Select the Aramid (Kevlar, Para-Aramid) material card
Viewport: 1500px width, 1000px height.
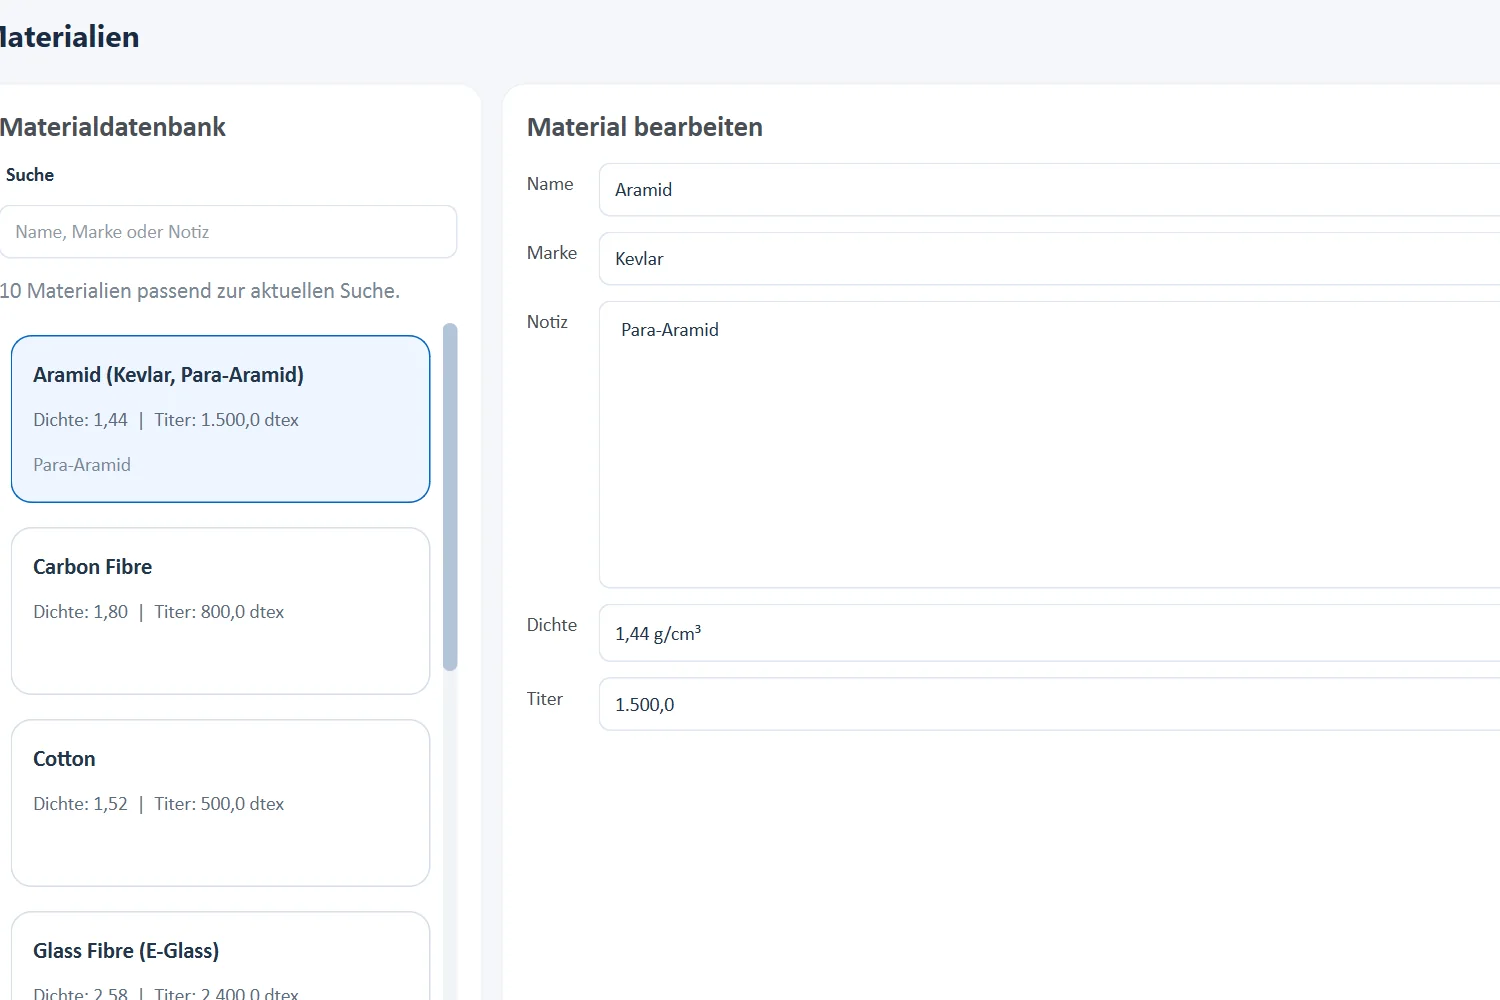pyautogui.click(x=220, y=419)
